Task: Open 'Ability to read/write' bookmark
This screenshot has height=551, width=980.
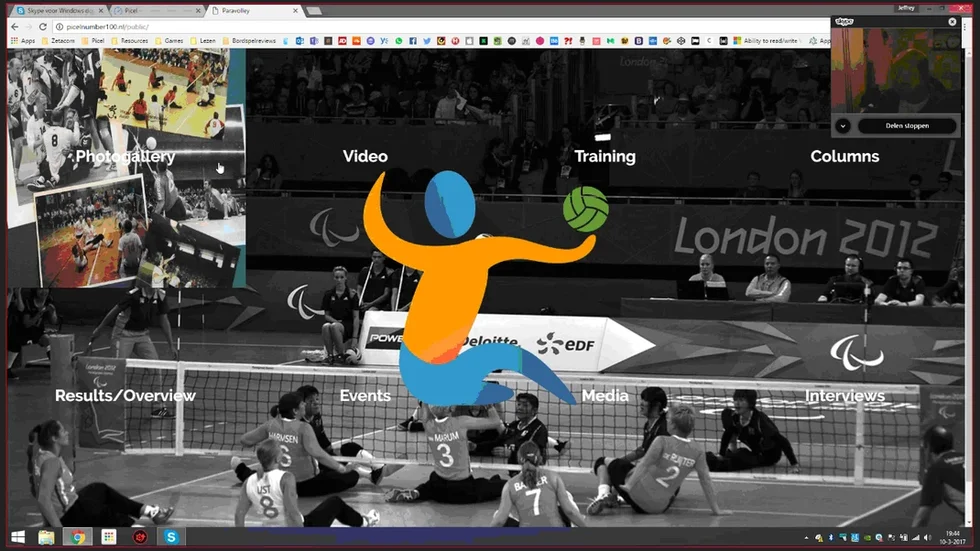Action: click(766, 41)
